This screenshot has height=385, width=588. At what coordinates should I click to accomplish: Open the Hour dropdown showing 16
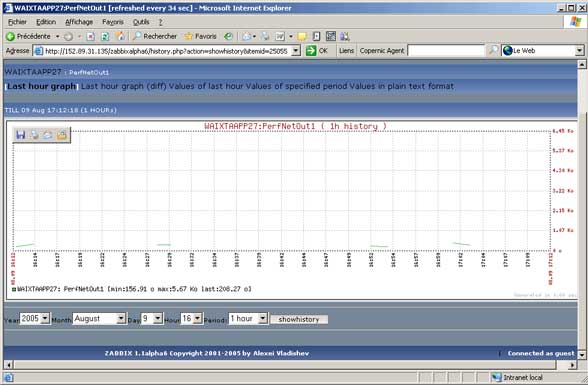tap(192, 319)
